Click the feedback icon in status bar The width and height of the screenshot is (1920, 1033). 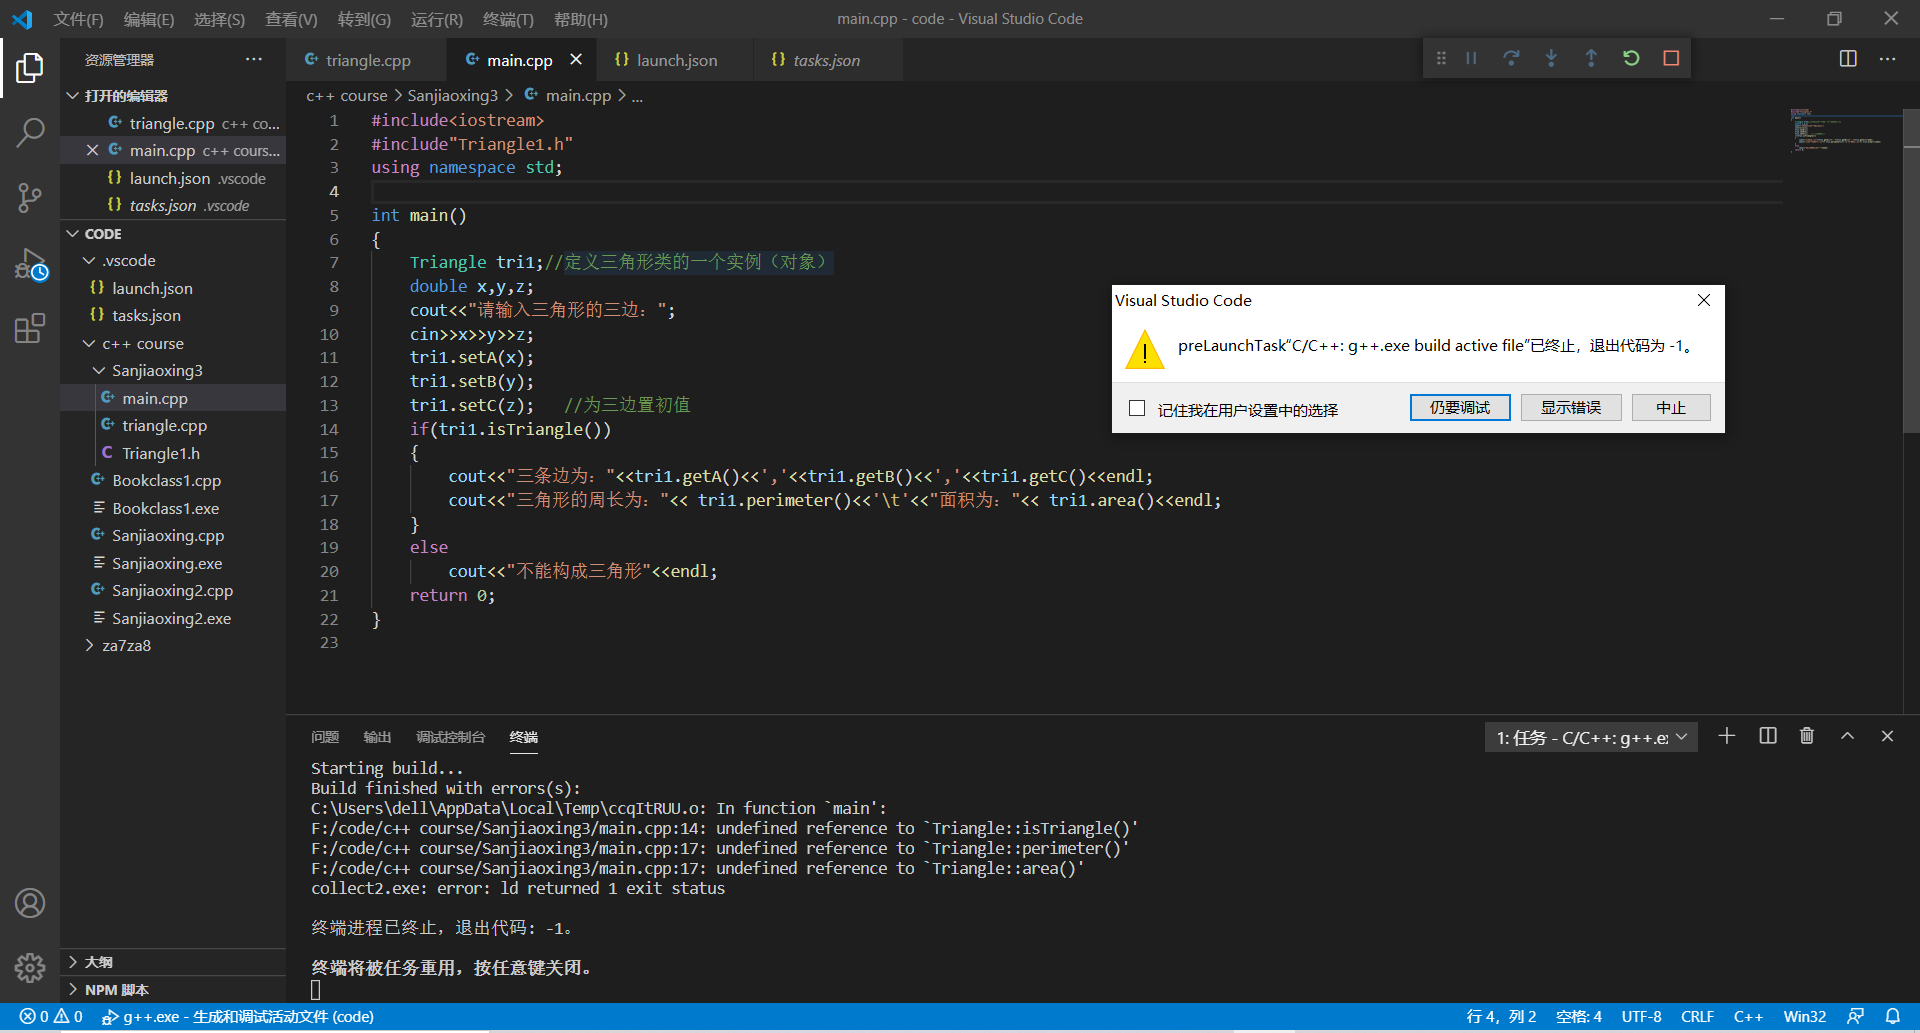click(1855, 1016)
